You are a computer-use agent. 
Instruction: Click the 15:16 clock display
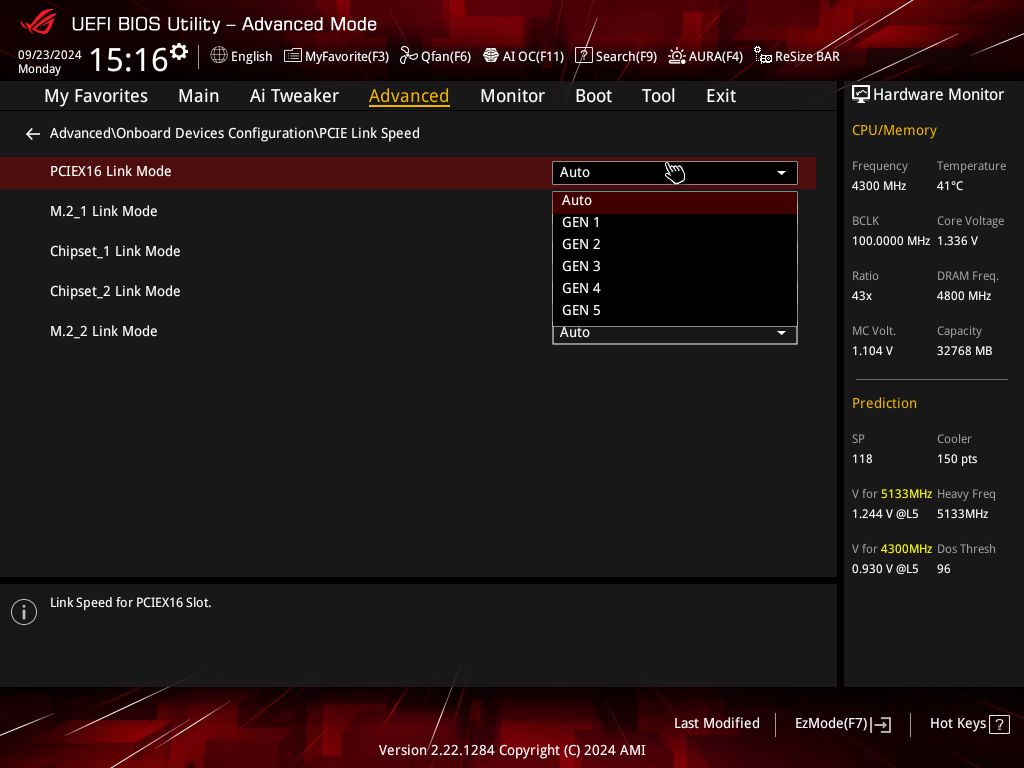pos(129,60)
